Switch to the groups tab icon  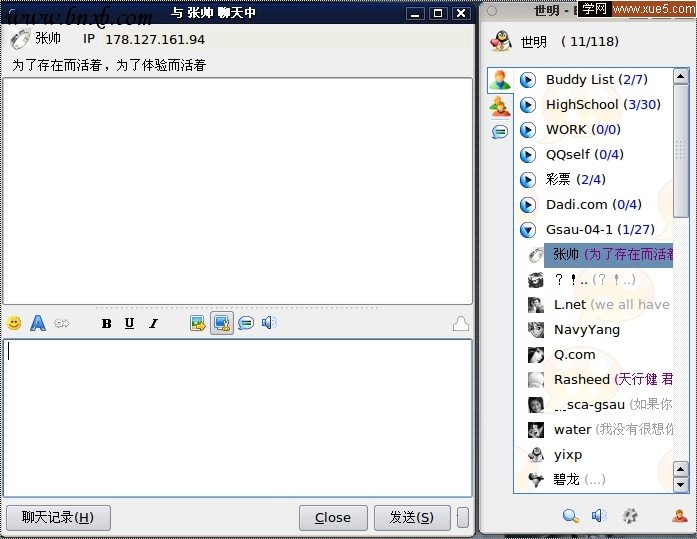click(x=500, y=107)
